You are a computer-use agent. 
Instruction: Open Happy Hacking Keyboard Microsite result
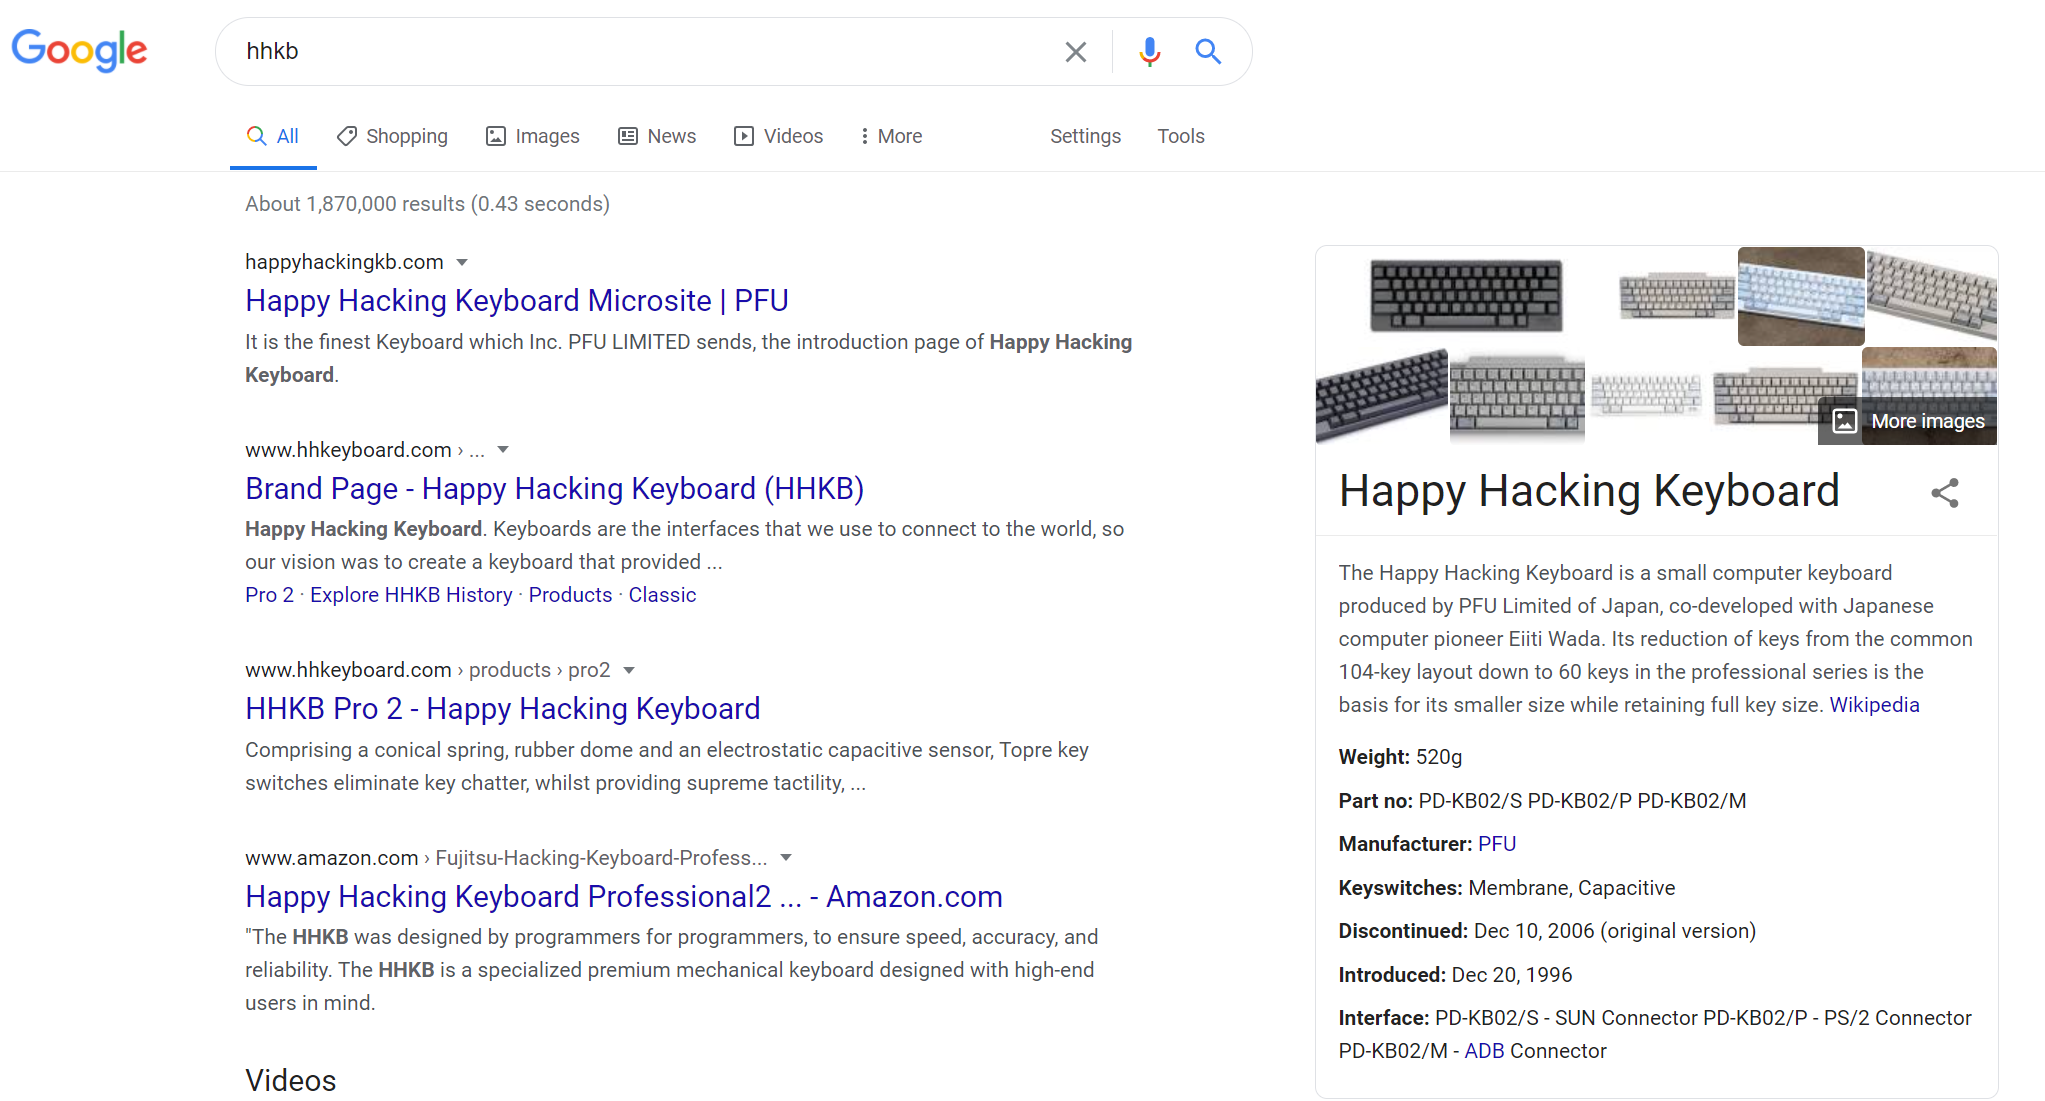(516, 301)
